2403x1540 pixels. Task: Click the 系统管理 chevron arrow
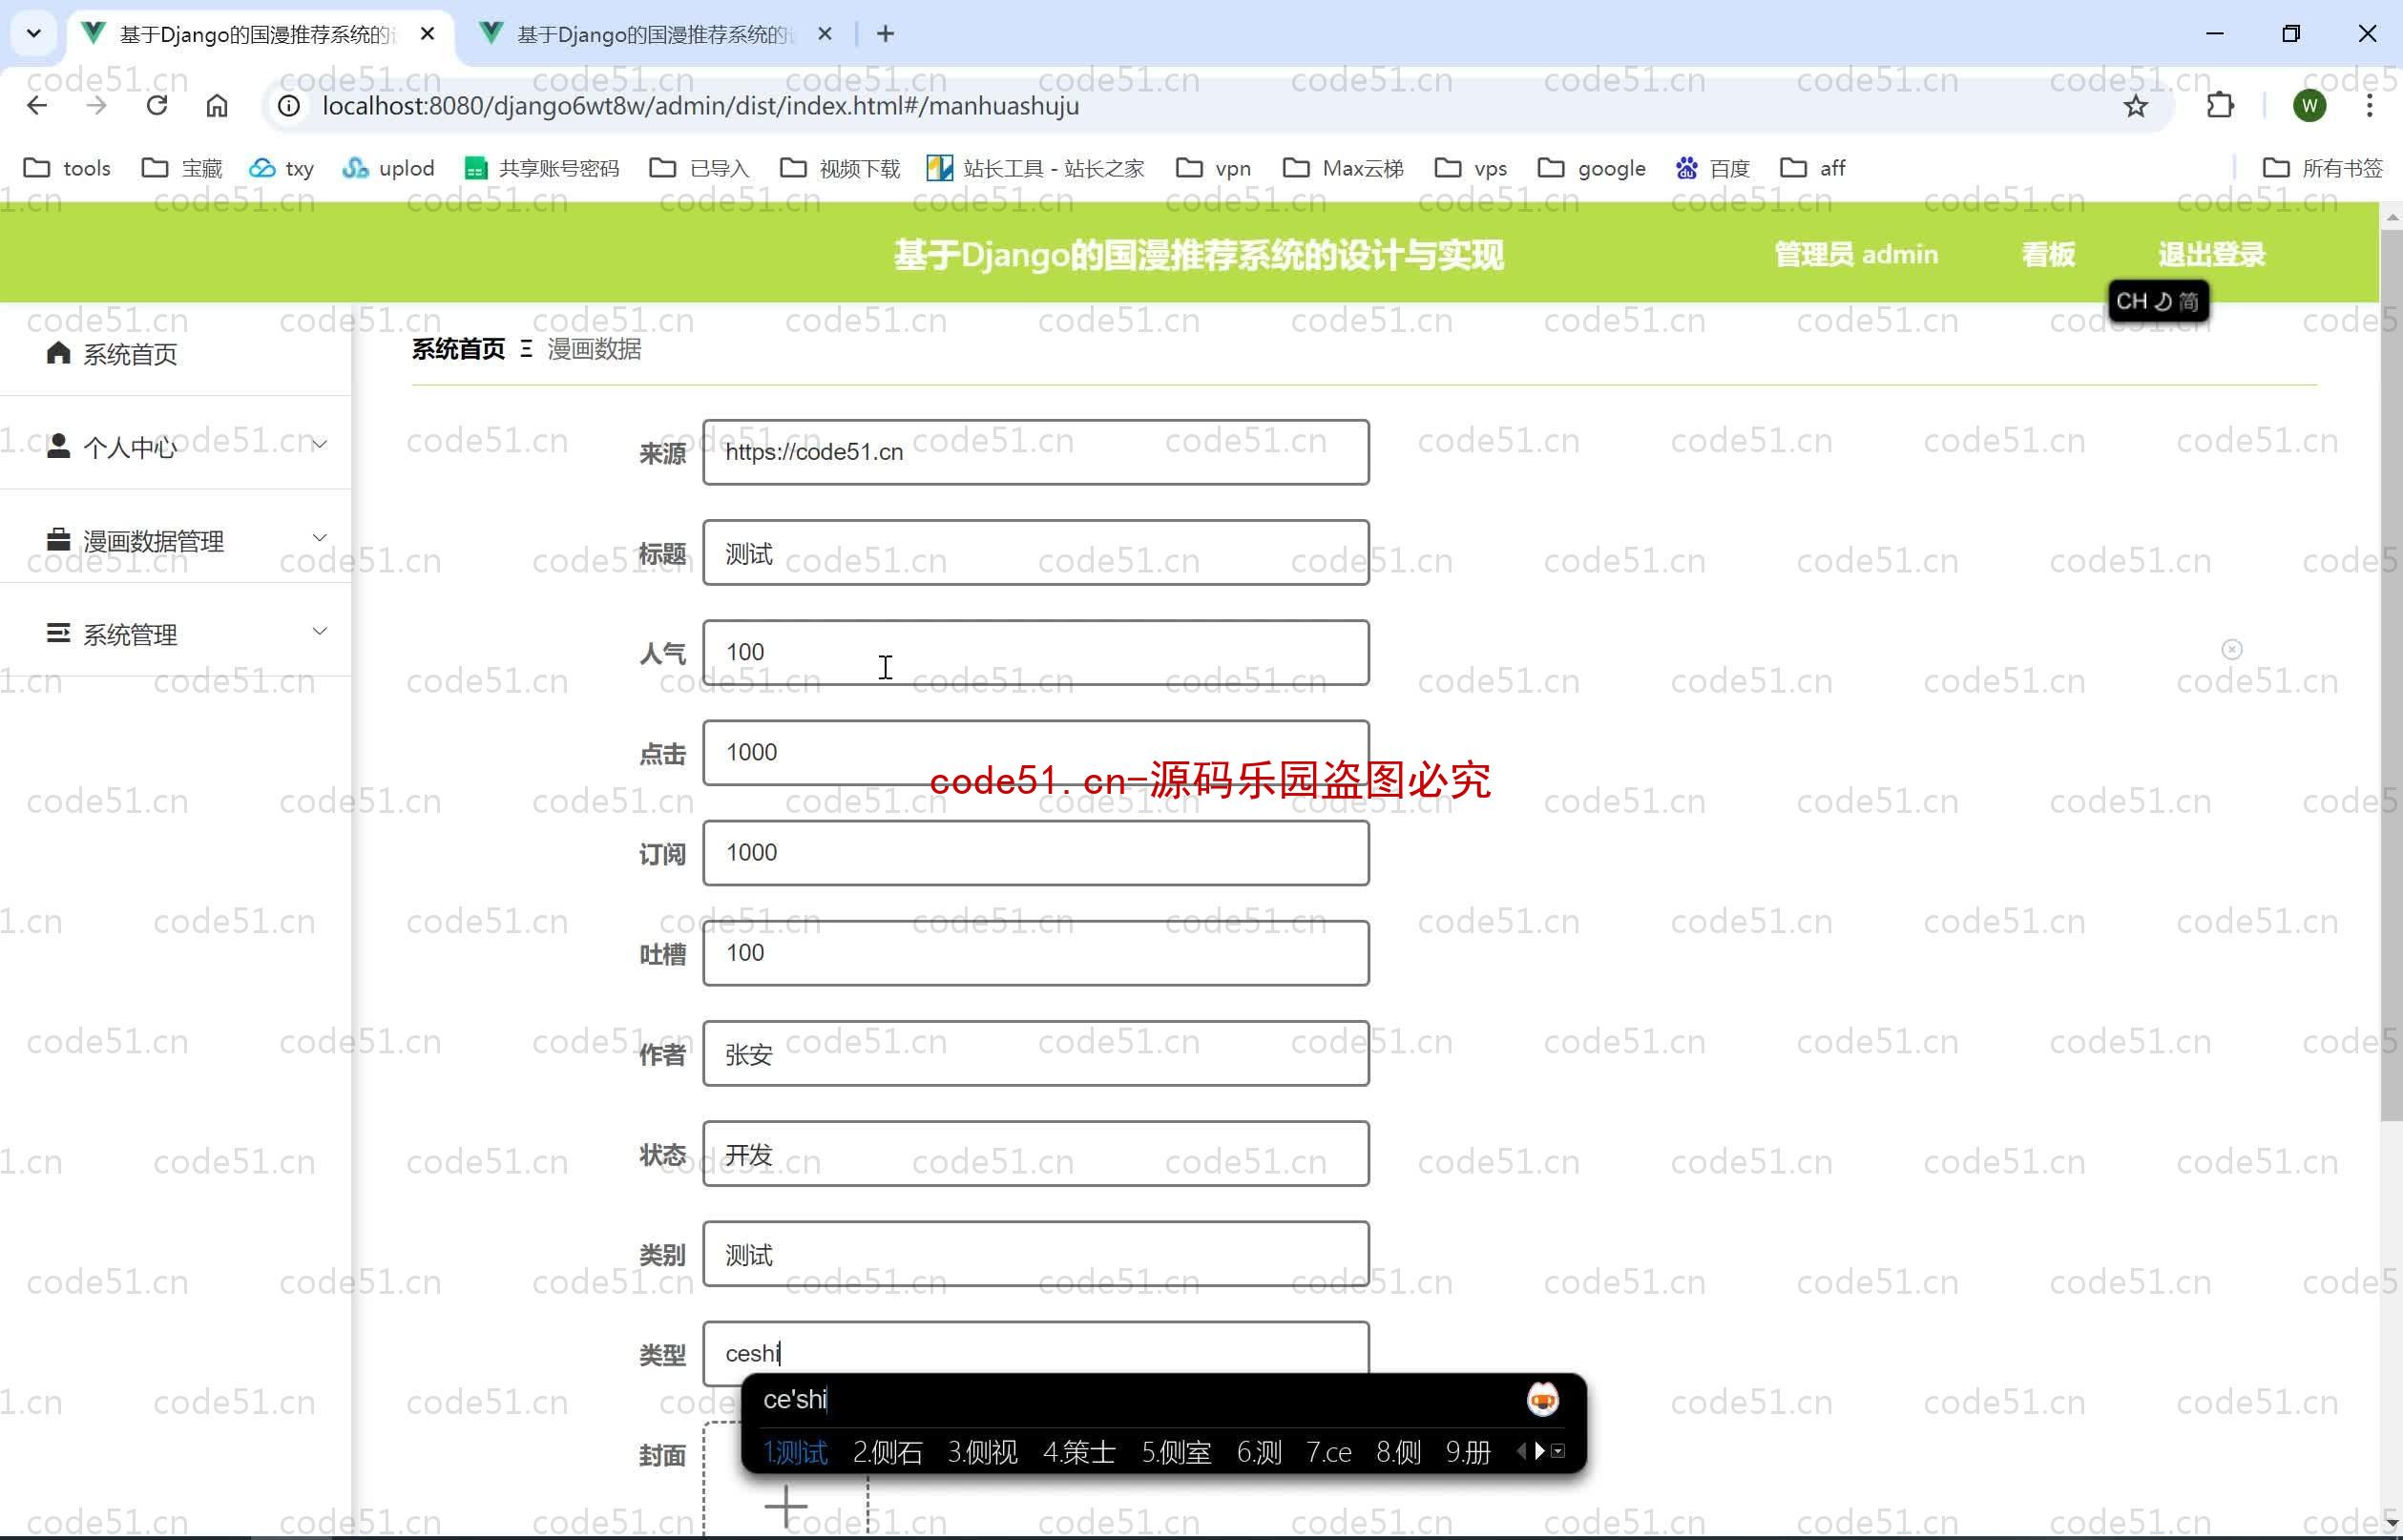[320, 631]
